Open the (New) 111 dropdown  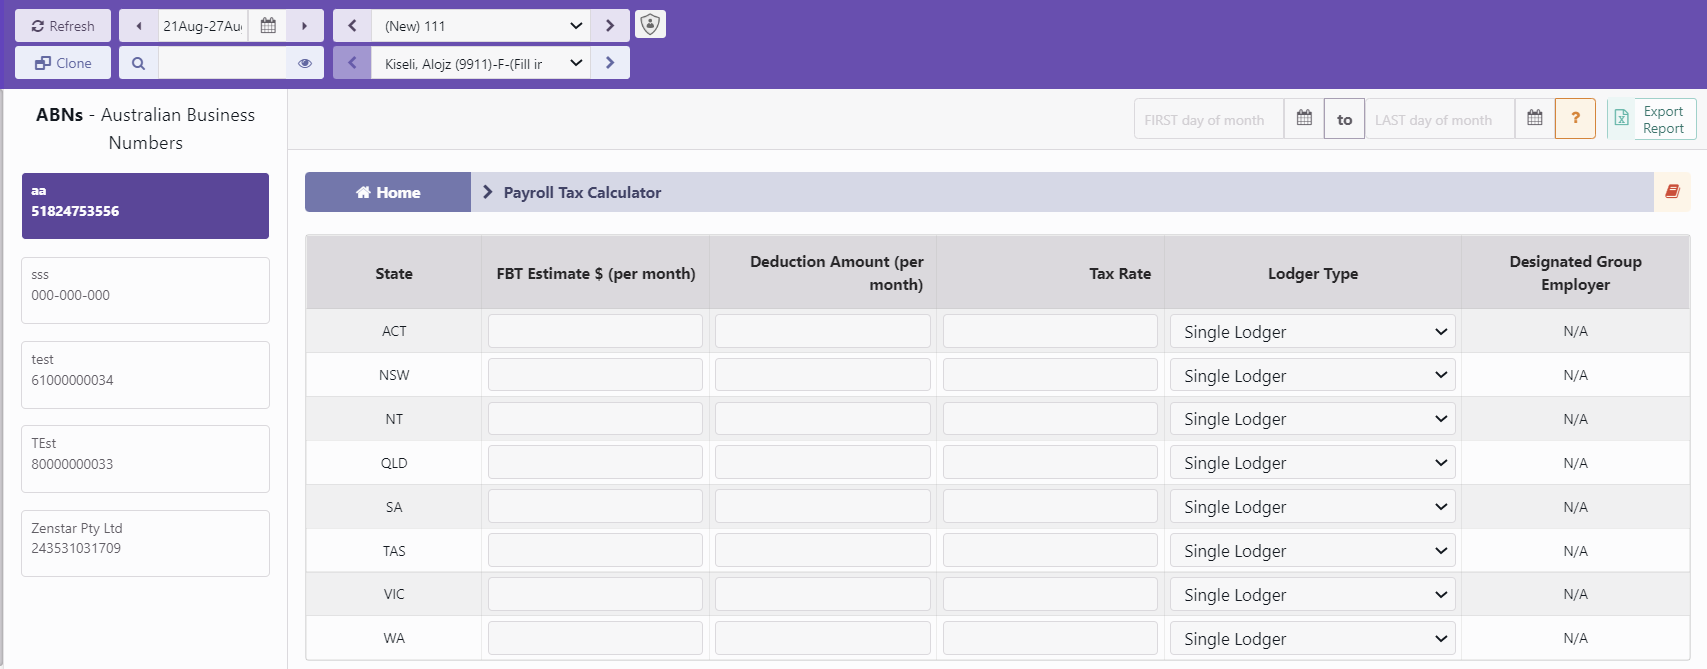(x=481, y=26)
